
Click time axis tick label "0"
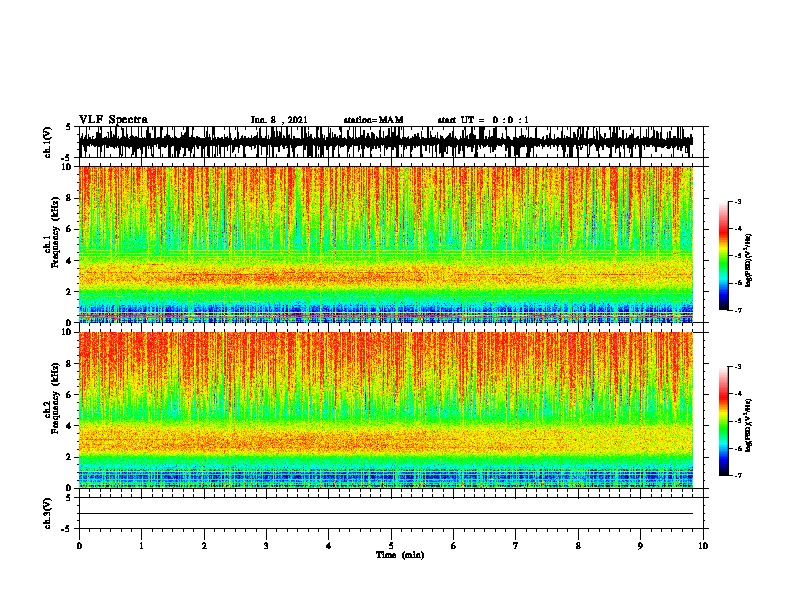point(79,546)
